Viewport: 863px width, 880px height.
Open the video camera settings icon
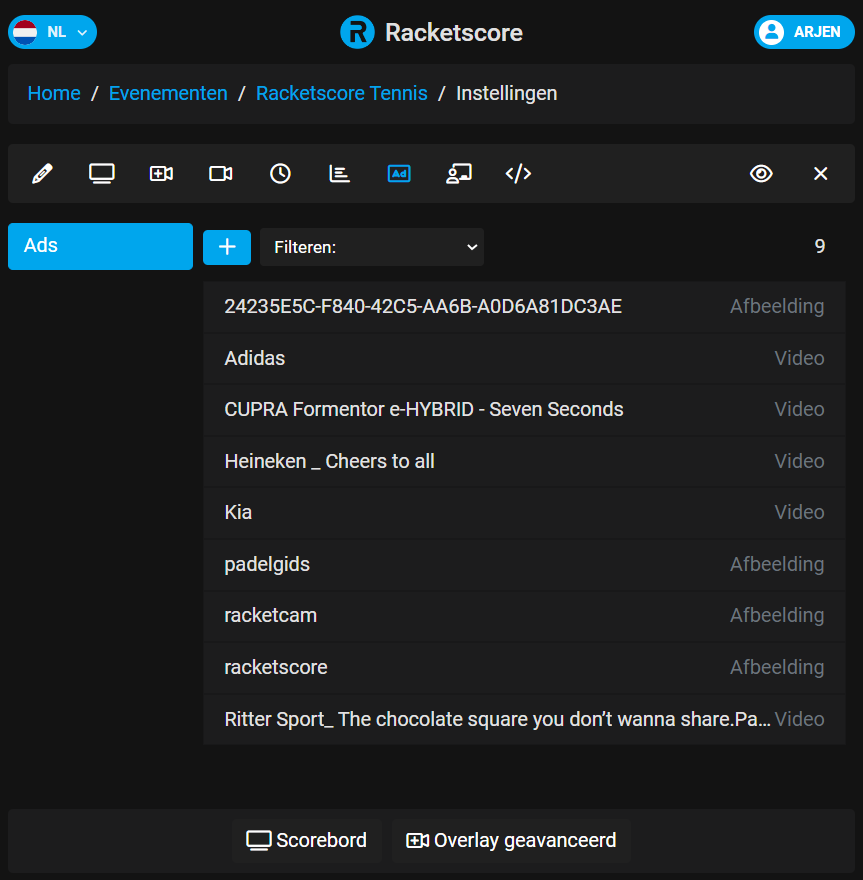(x=221, y=173)
